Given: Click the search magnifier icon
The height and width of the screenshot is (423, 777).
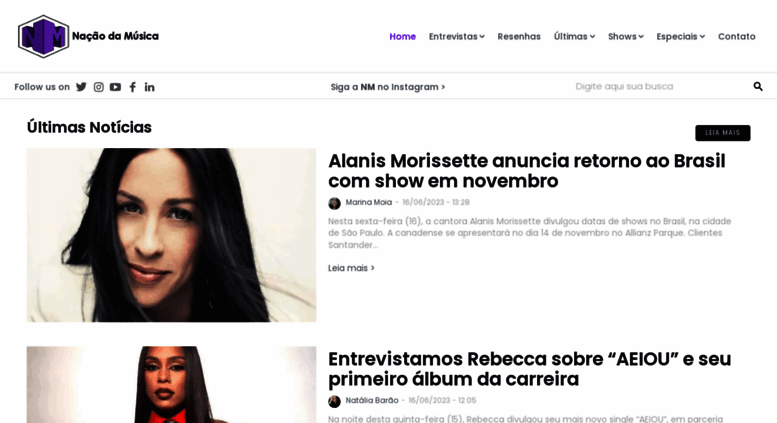Looking at the screenshot, I should point(758,87).
